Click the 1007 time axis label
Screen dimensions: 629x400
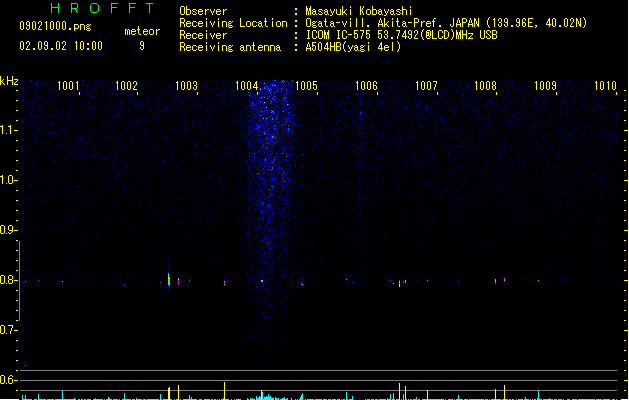coord(426,86)
